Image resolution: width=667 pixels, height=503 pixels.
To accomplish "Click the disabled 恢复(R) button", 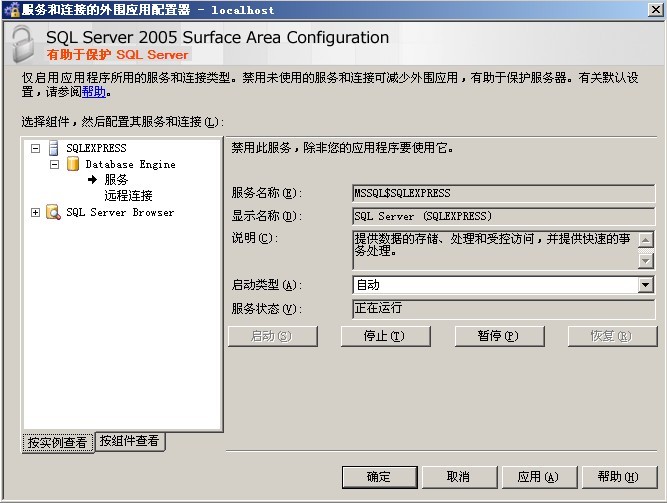I will point(613,336).
